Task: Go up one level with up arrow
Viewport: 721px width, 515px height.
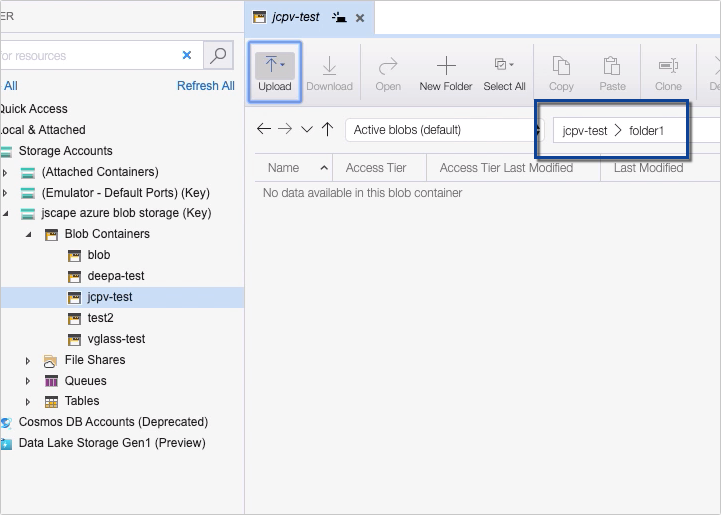Action: click(327, 129)
